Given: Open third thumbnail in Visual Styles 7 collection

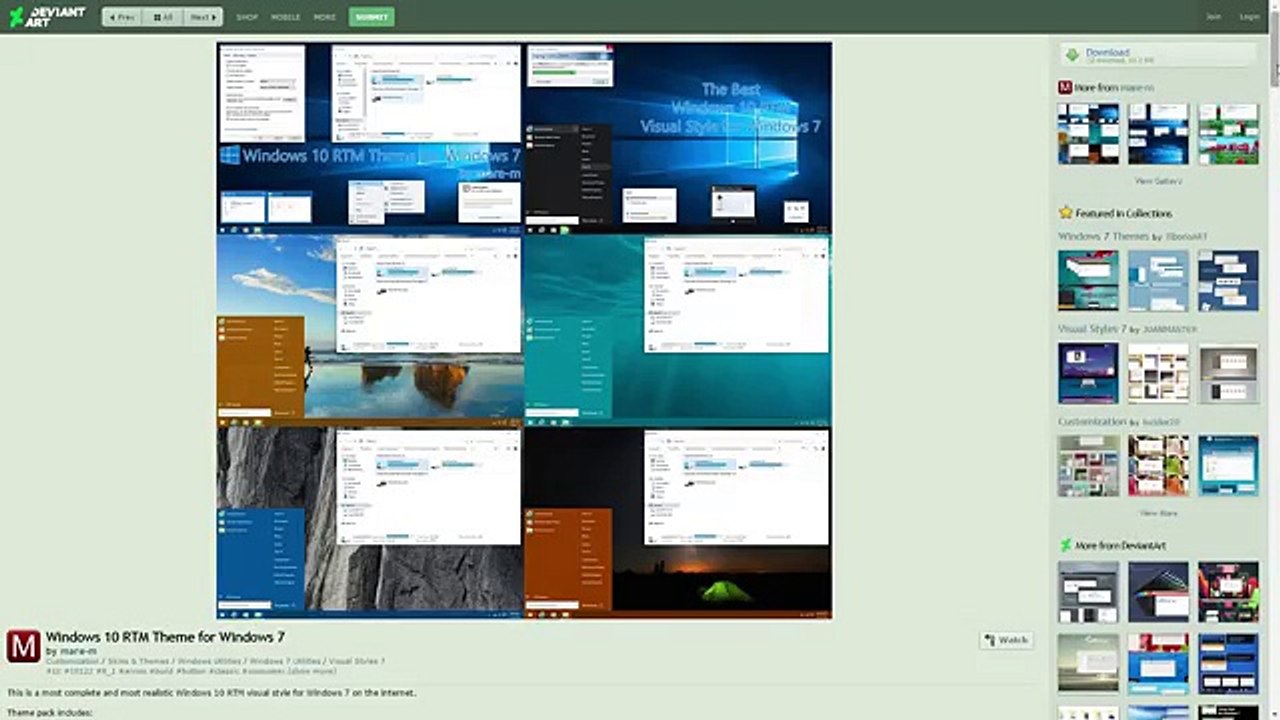Looking at the screenshot, I should (x=1228, y=373).
